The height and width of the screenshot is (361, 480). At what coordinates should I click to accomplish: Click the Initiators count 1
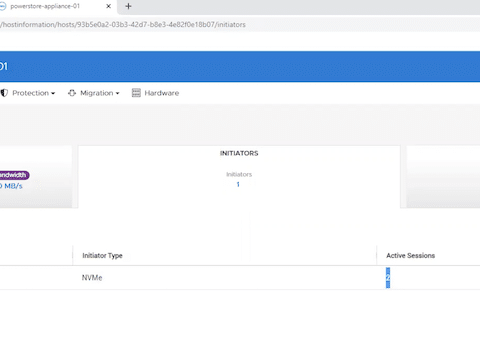point(238,184)
